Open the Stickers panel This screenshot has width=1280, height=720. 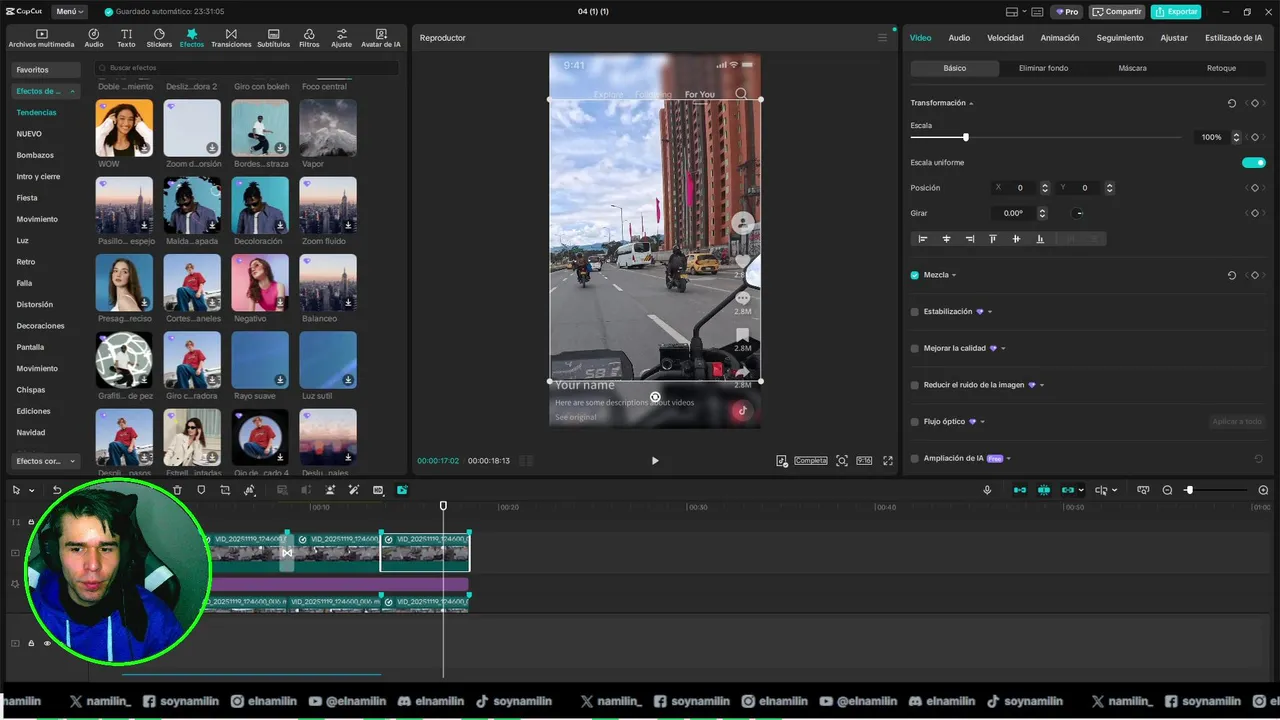tap(159, 38)
